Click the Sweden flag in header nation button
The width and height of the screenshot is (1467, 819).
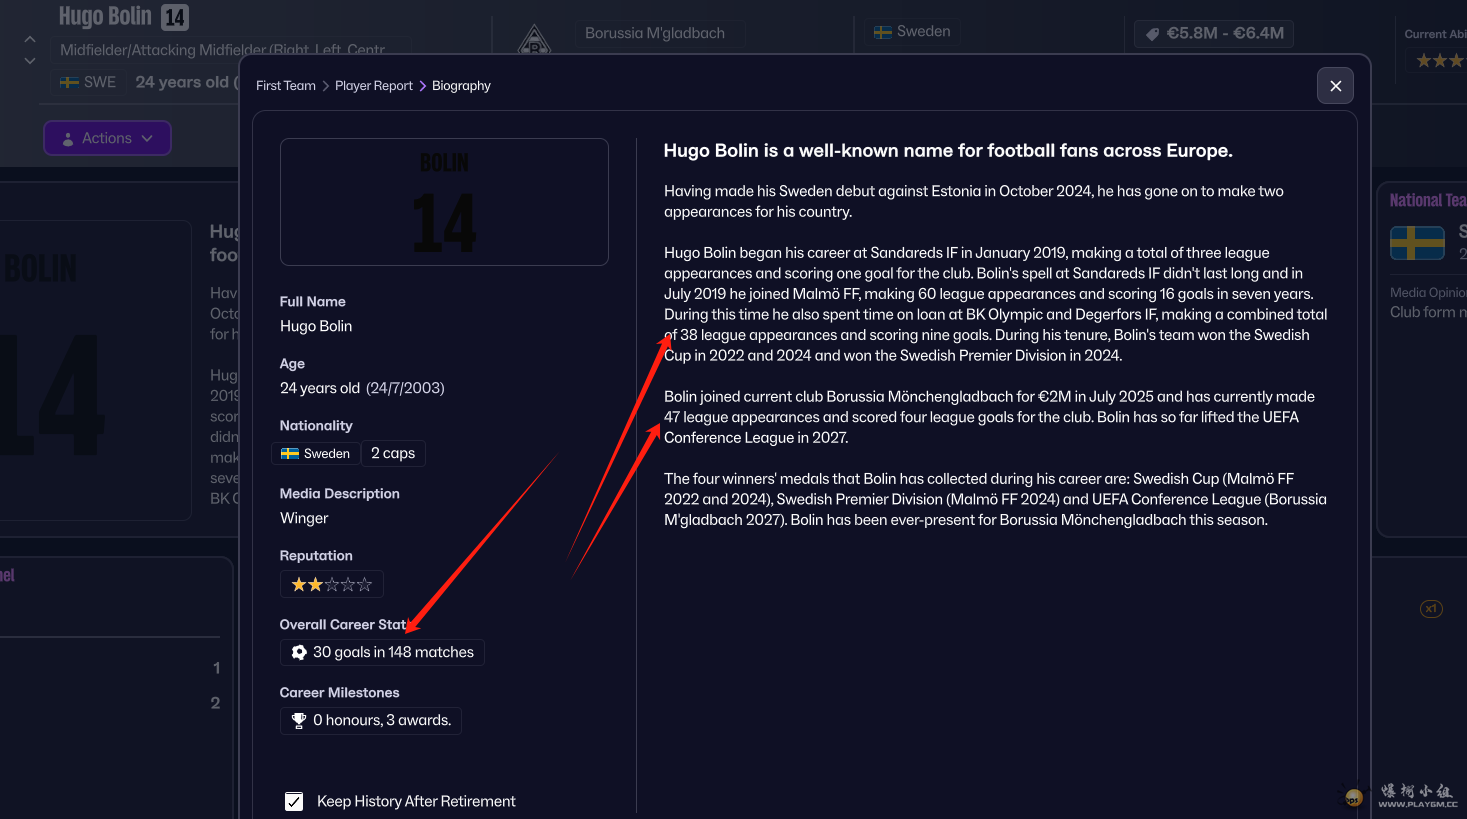(883, 32)
